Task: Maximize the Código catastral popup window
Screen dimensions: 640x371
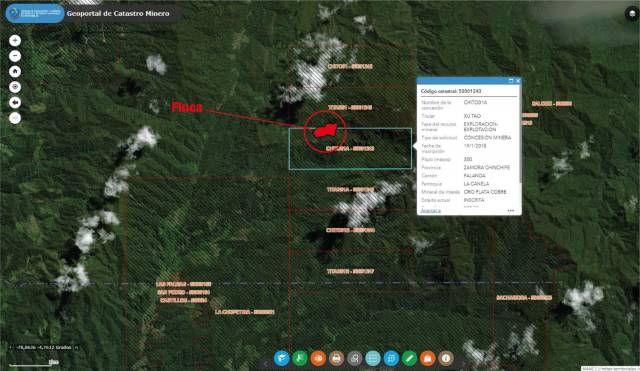Action: tap(511, 81)
